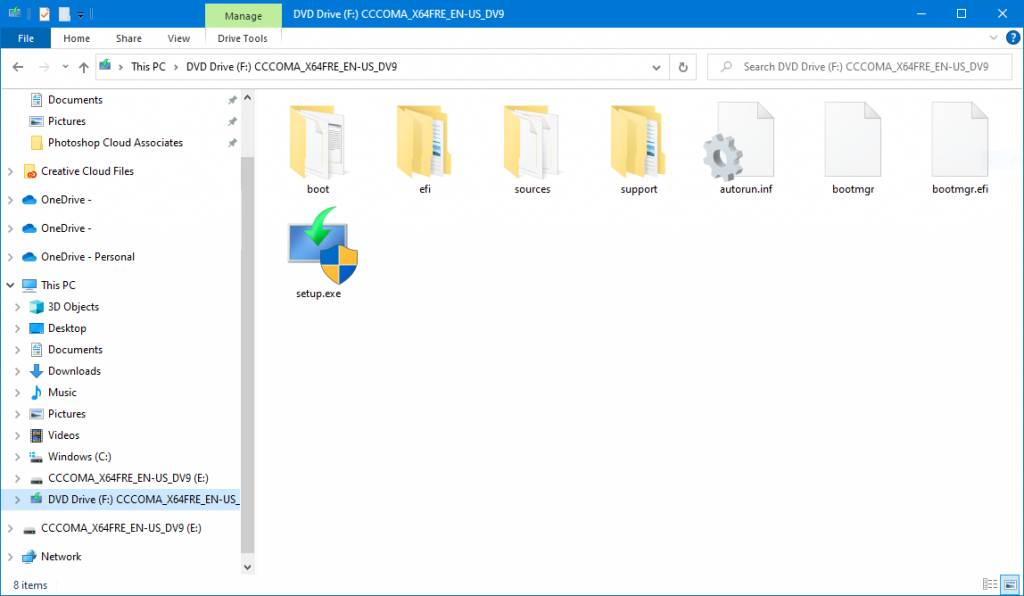Open recent locations dropdown
Image resolution: width=1024 pixels, height=596 pixels.
click(65, 67)
